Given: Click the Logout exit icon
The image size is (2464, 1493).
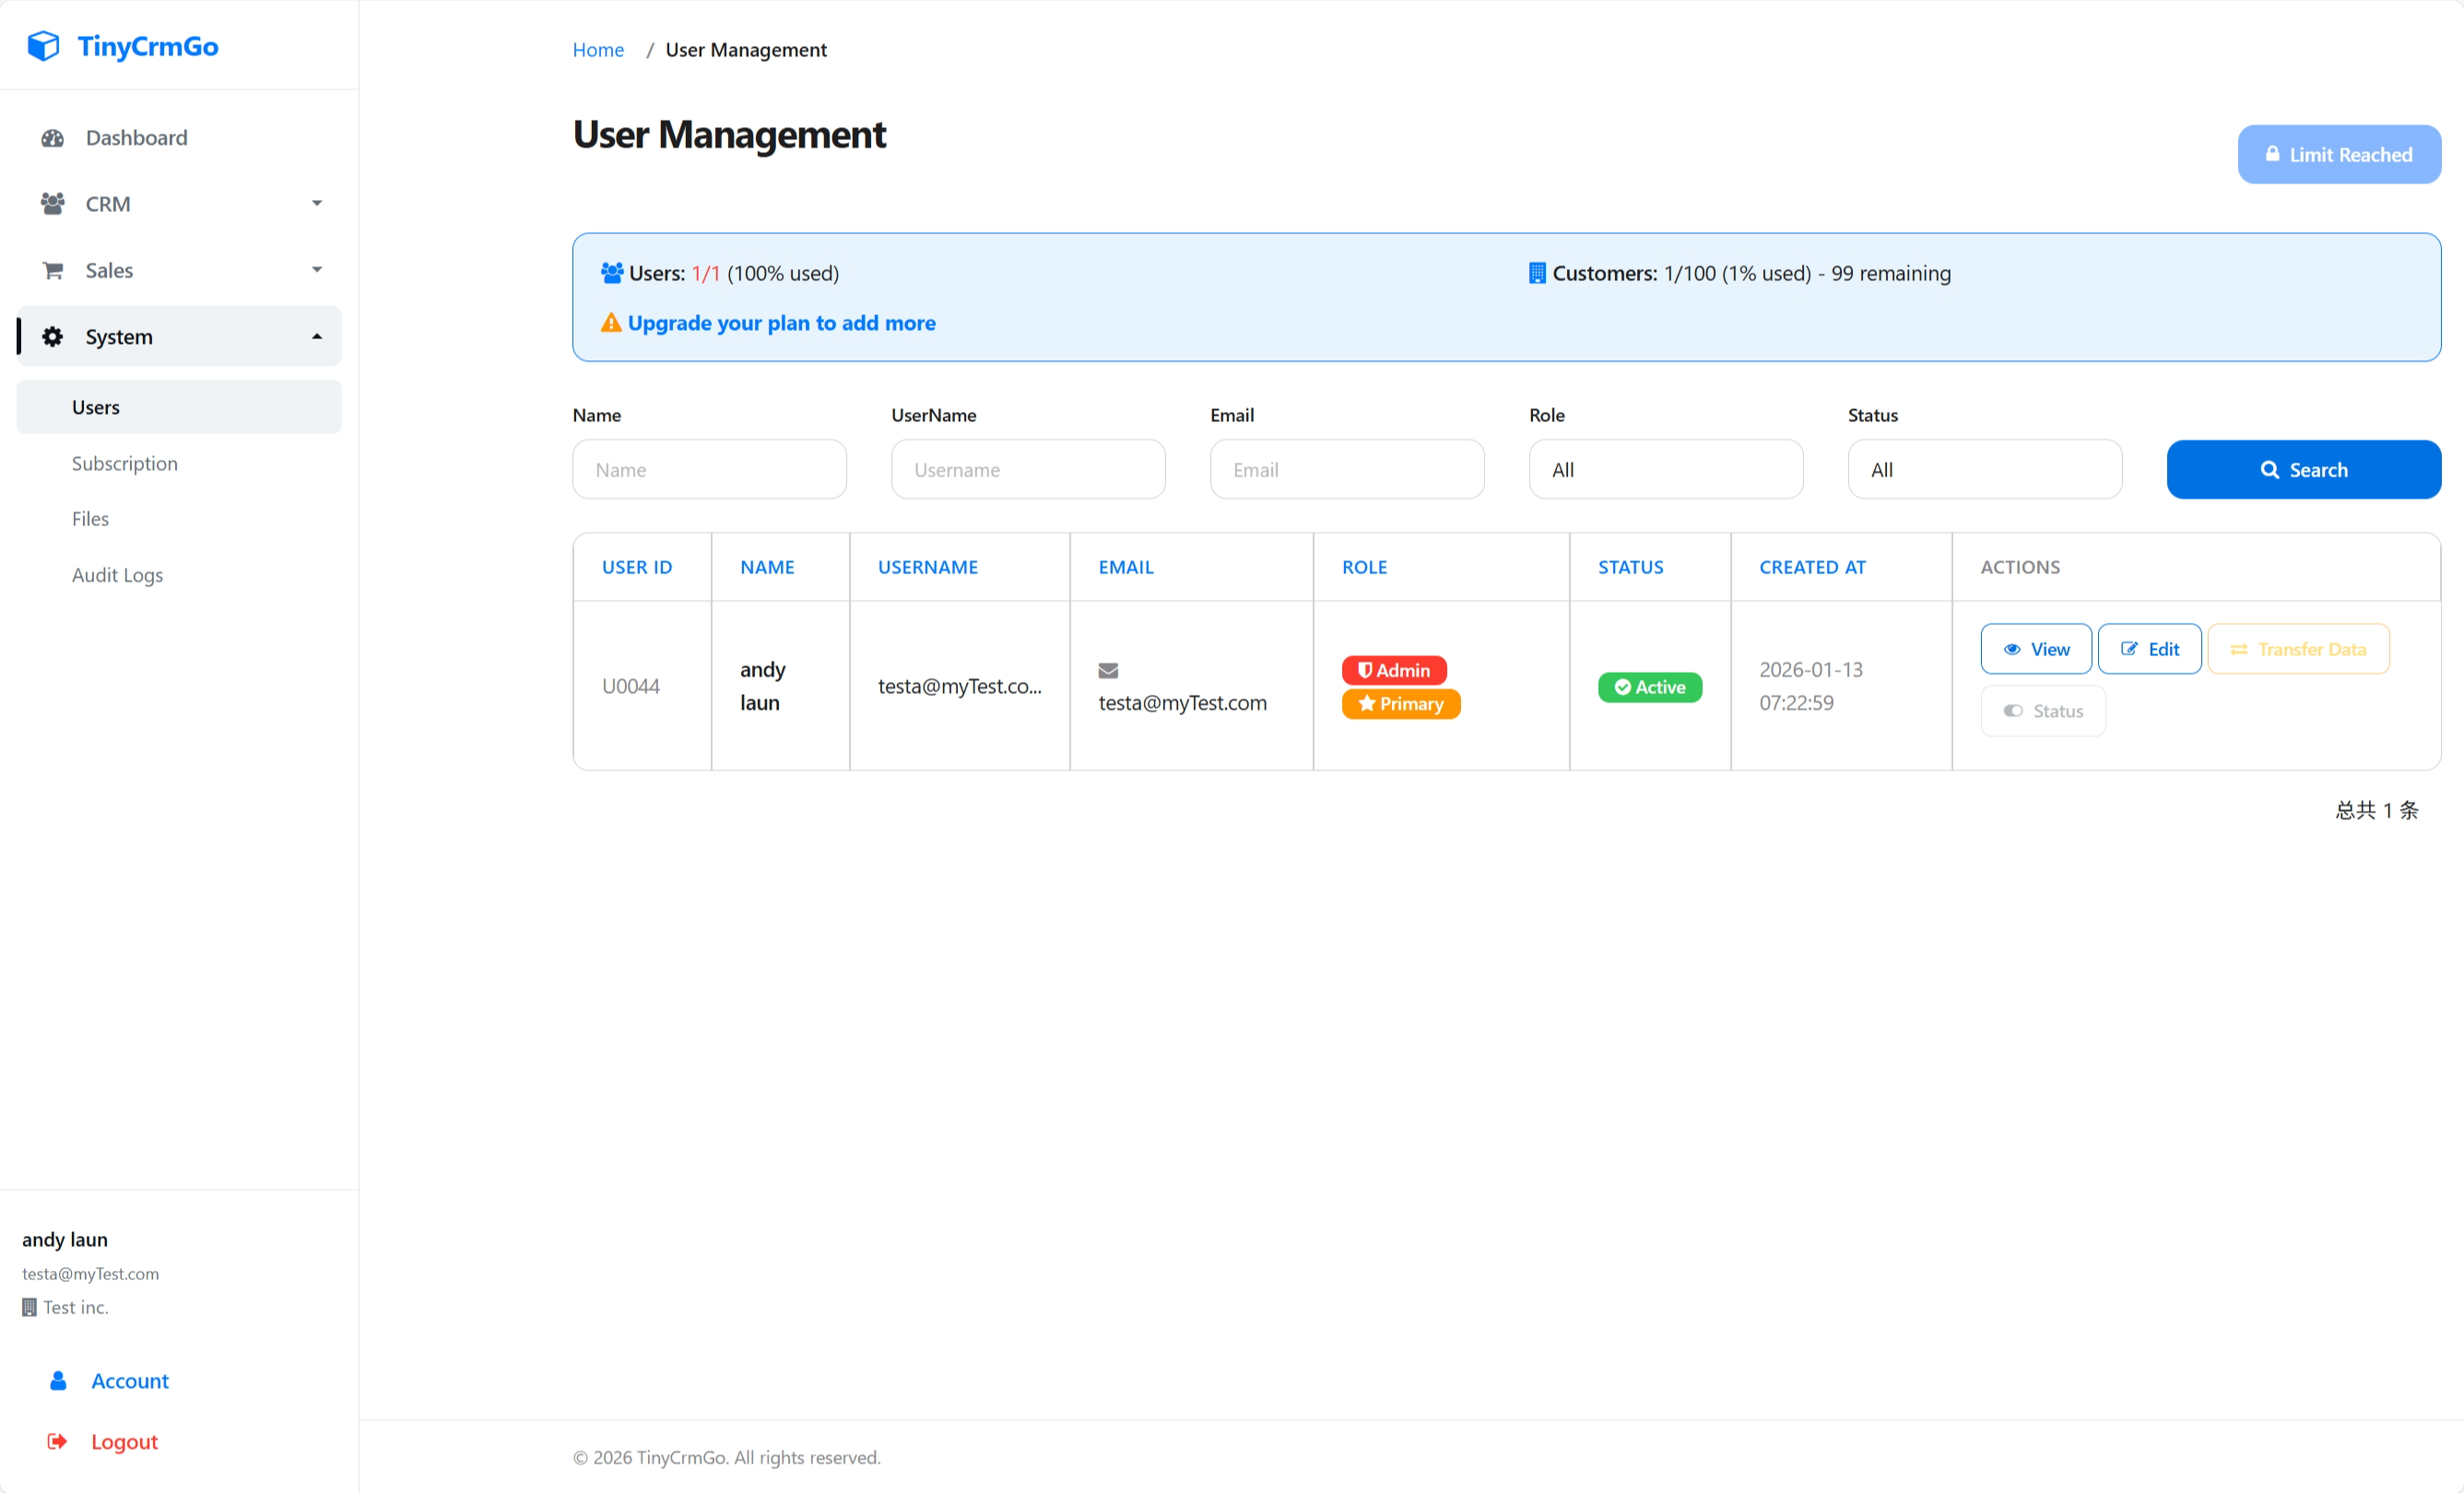Looking at the screenshot, I should [x=57, y=1441].
